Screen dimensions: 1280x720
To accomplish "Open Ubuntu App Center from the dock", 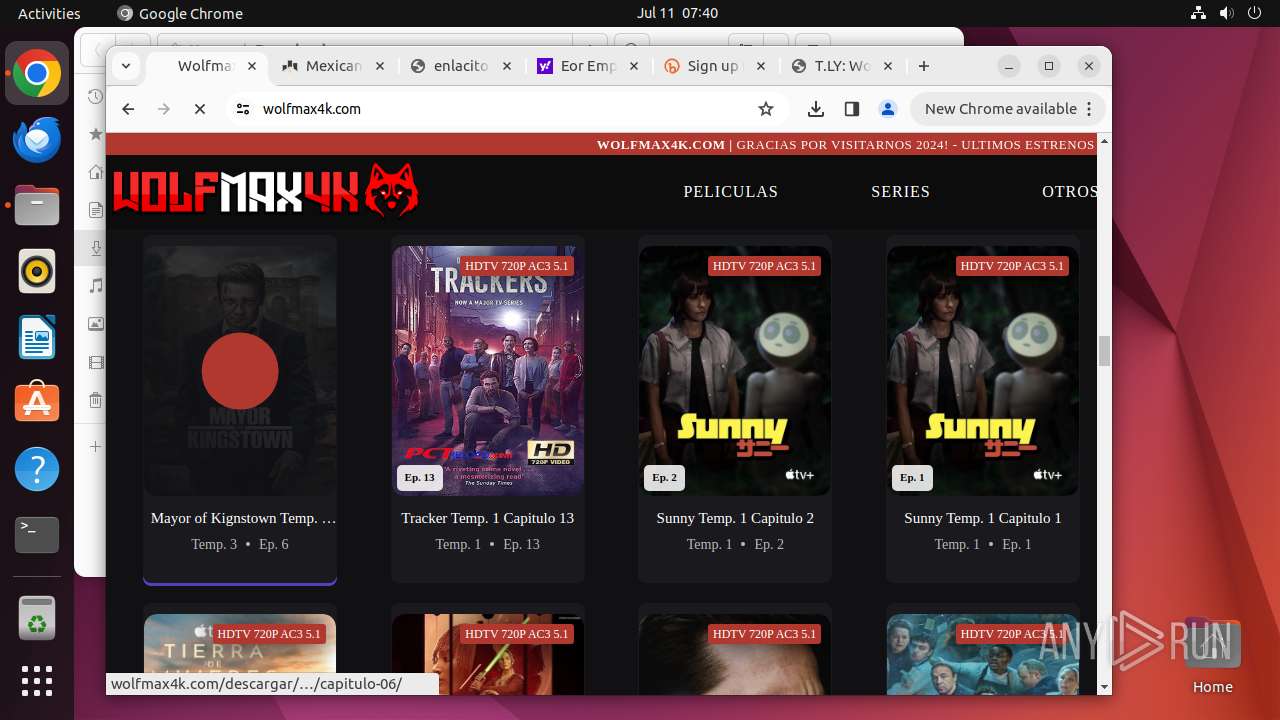I will click(x=37, y=403).
